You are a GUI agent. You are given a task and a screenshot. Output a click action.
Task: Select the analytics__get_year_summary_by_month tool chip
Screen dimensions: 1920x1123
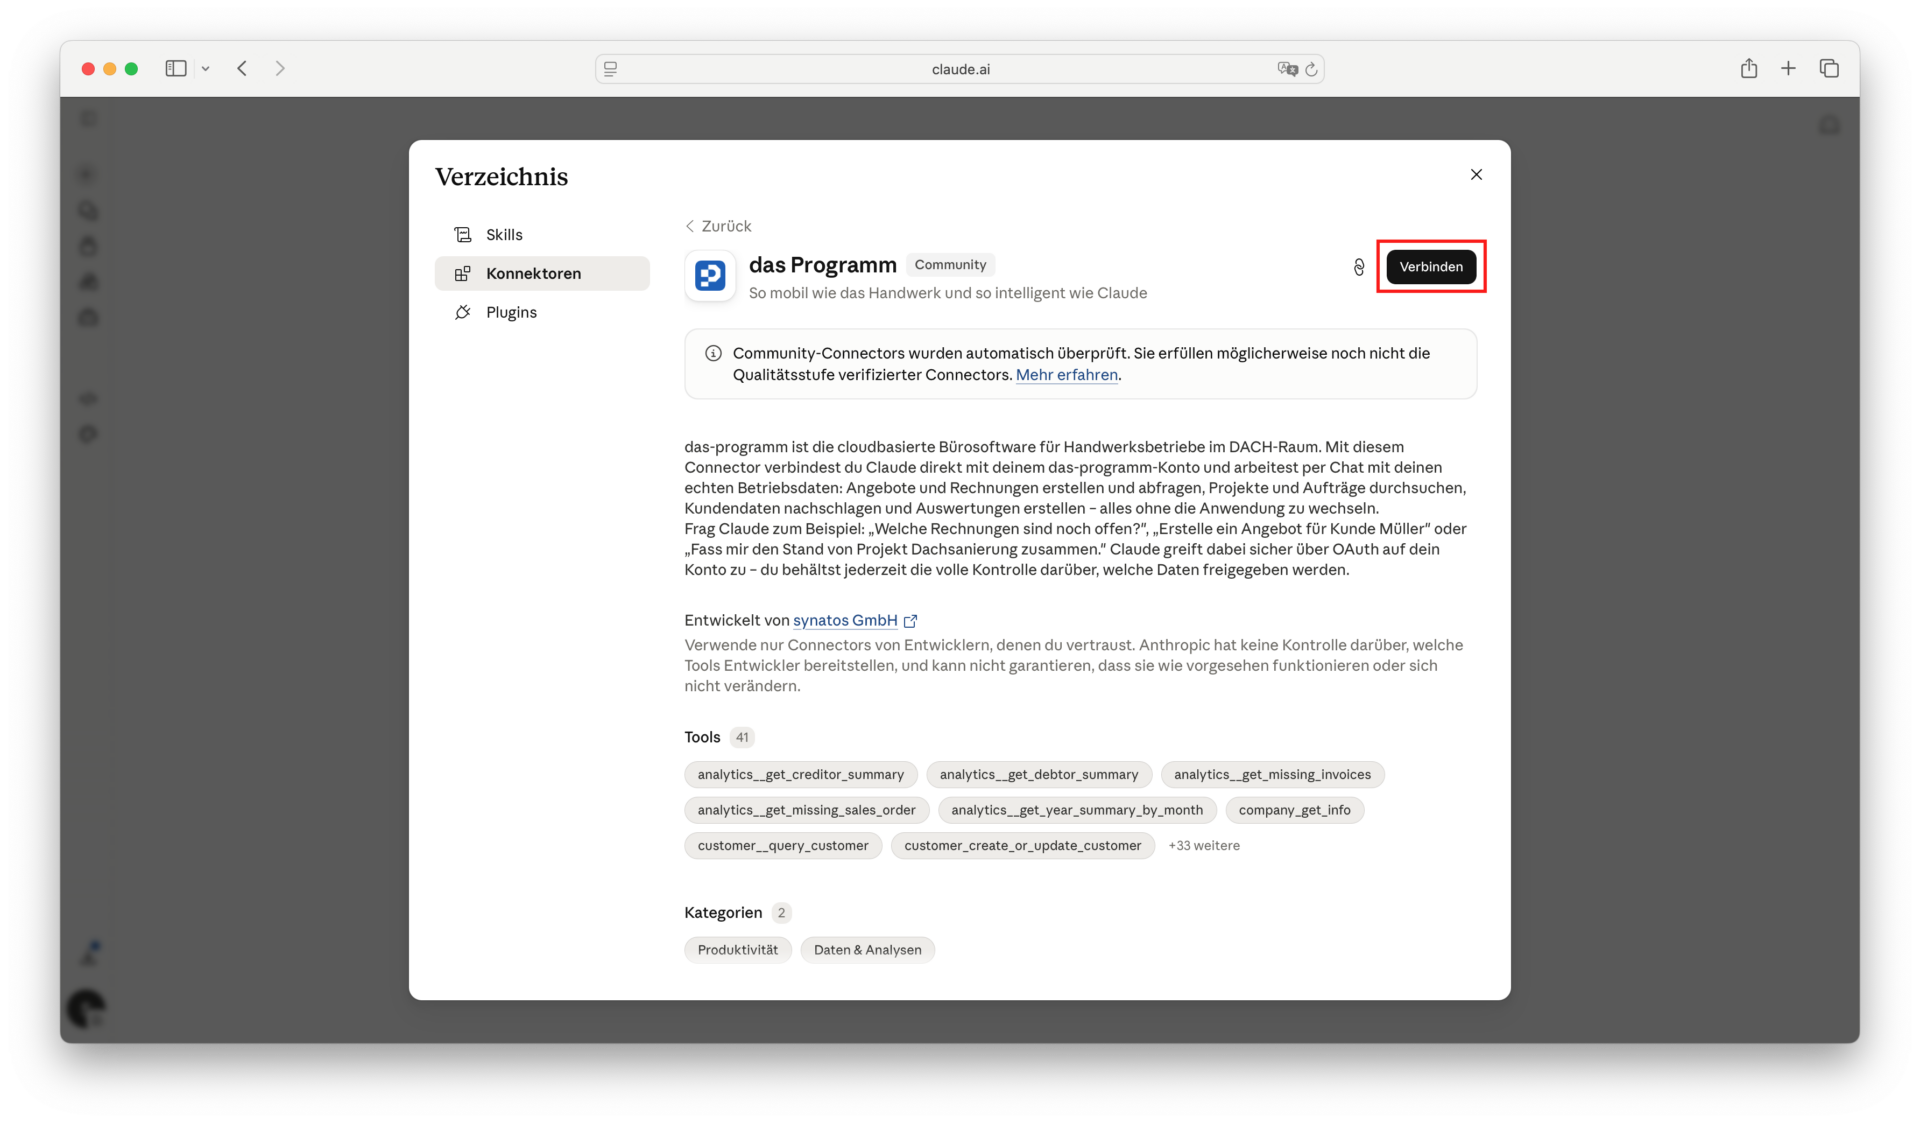pos(1077,810)
